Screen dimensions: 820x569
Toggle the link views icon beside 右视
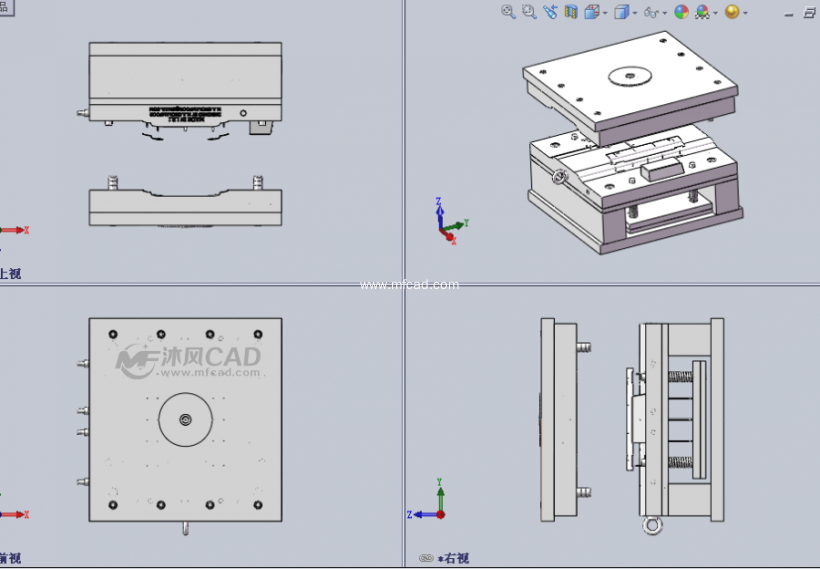tap(426, 558)
